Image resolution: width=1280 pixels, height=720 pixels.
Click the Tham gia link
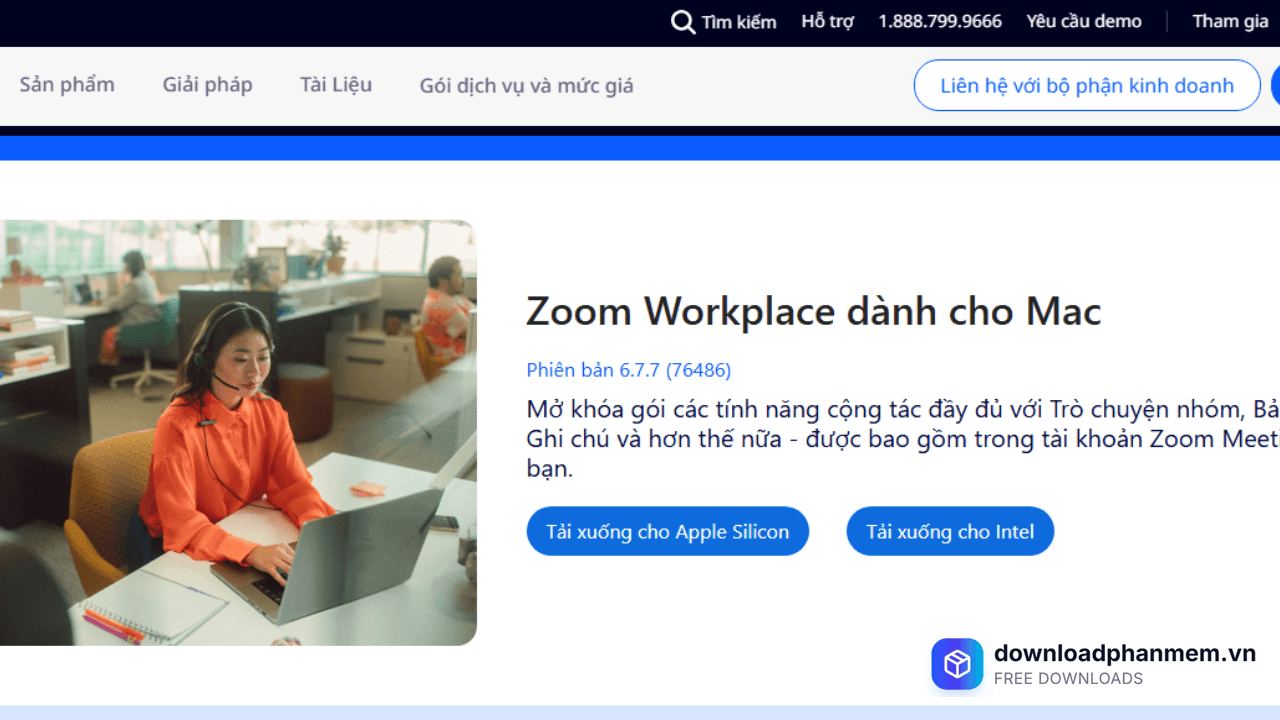(x=1230, y=22)
